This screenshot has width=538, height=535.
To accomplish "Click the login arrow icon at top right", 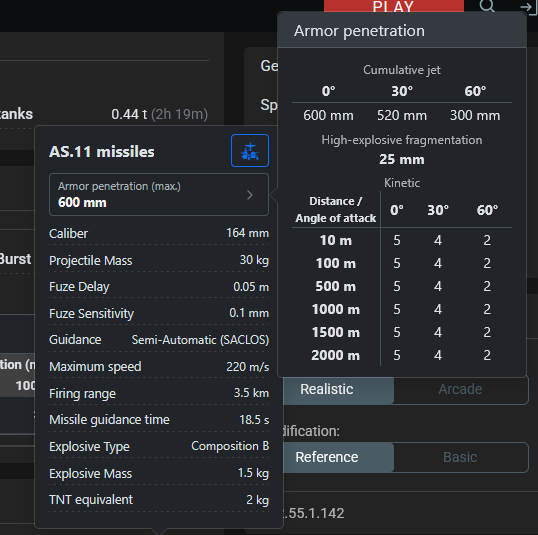I will click(528, 7).
